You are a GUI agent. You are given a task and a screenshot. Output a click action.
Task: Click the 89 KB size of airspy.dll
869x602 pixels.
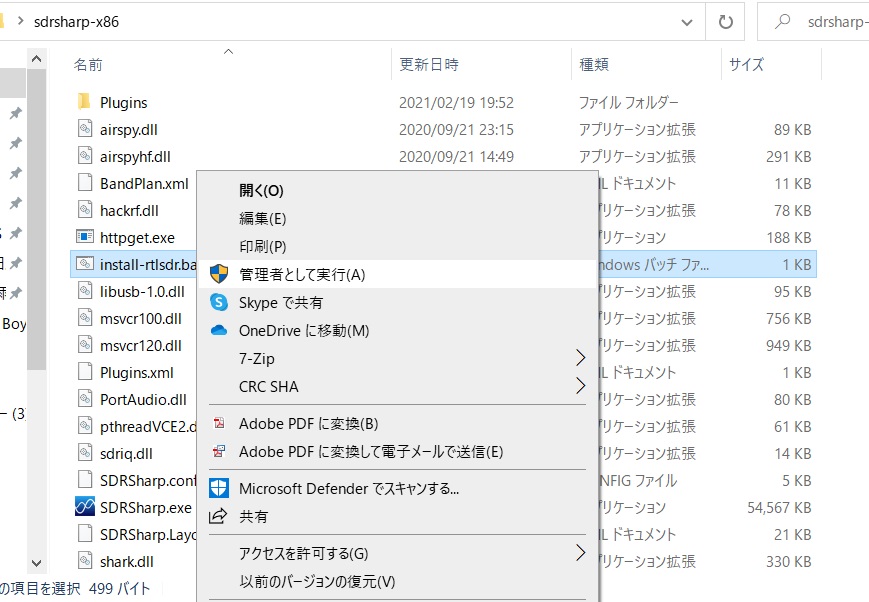coord(793,130)
